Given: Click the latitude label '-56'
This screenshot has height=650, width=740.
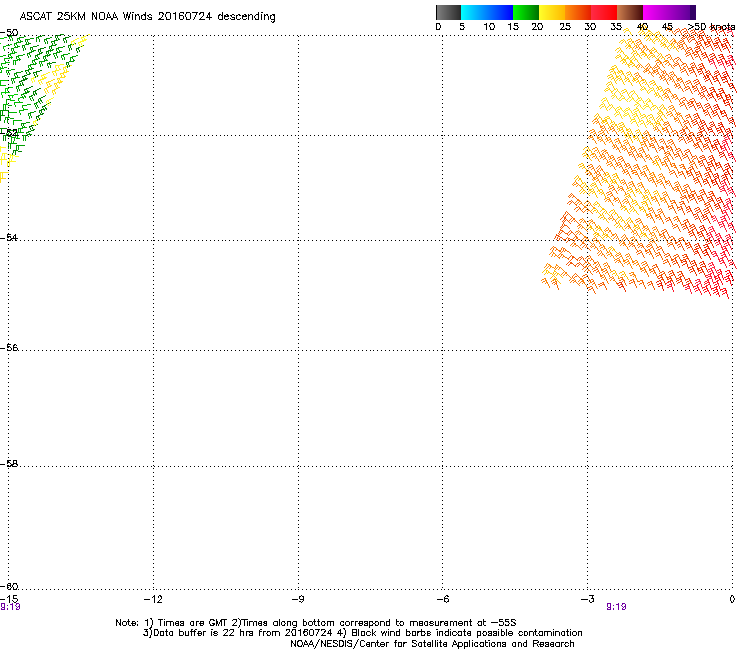Looking at the screenshot, I should 9,347.
